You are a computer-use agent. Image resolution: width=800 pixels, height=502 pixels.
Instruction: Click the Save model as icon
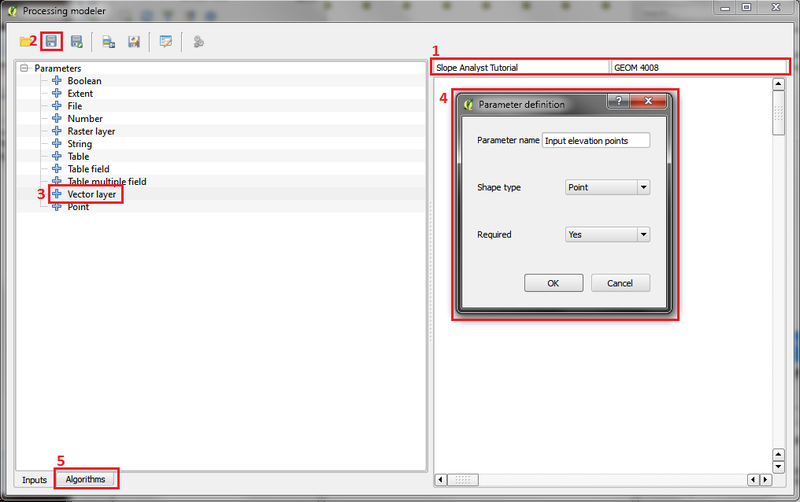(77, 42)
